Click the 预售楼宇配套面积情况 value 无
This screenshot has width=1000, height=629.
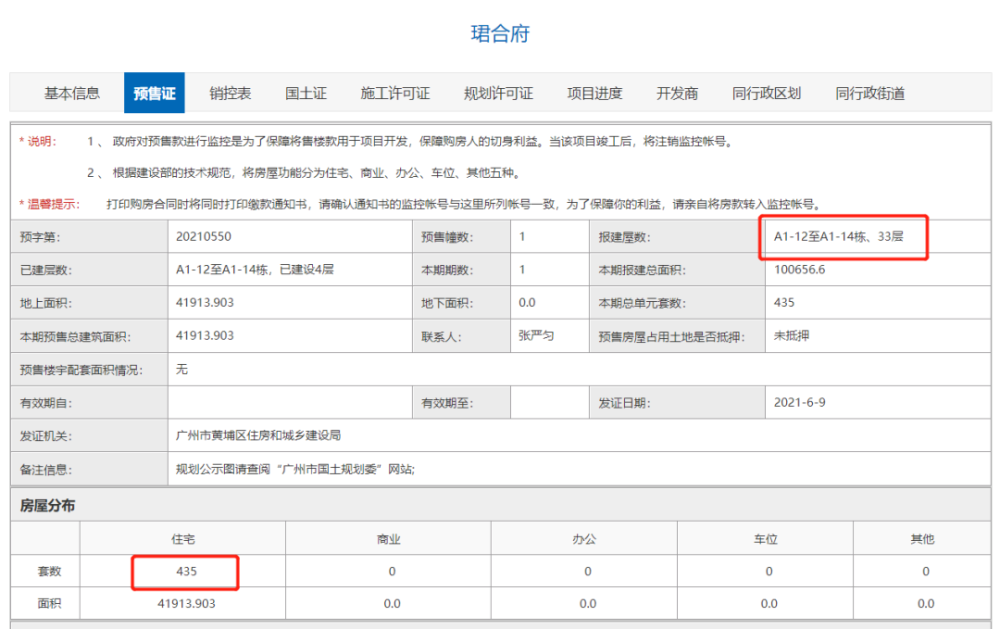click(182, 369)
